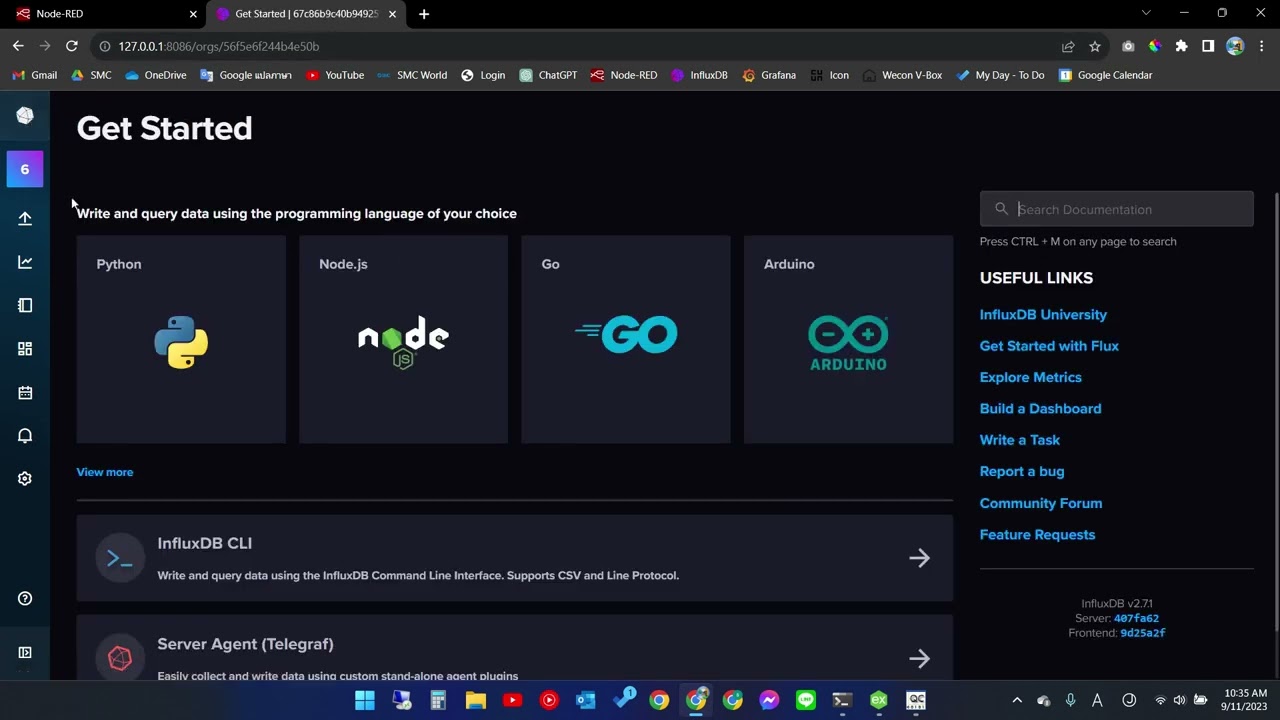Select the Arduino language card
This screenshot has height=720, width=1280.
(848, 339)
